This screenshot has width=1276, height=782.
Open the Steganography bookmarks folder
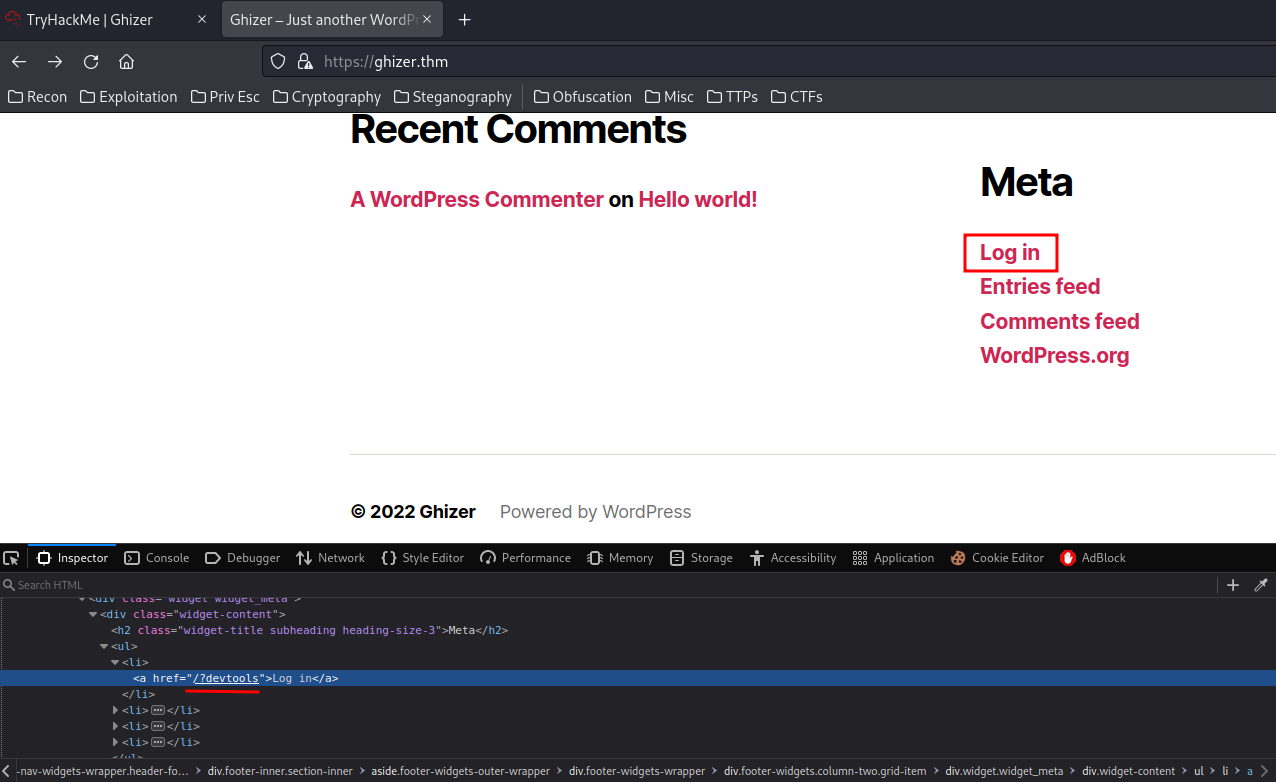click(x=453, y=97)
